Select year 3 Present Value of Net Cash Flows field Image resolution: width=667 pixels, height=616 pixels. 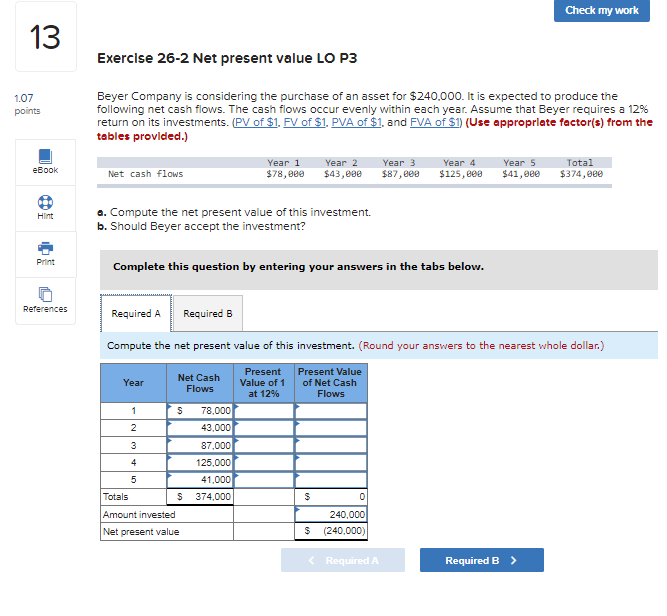click(331, 445)
